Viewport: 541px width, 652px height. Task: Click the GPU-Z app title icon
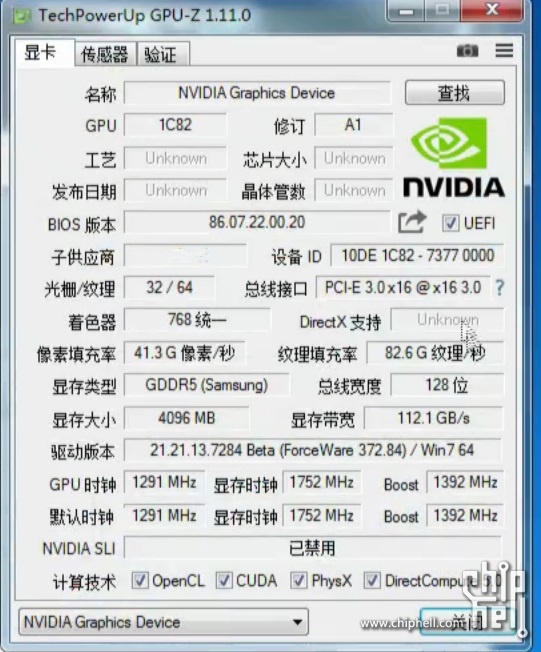(x=22, y=16)
